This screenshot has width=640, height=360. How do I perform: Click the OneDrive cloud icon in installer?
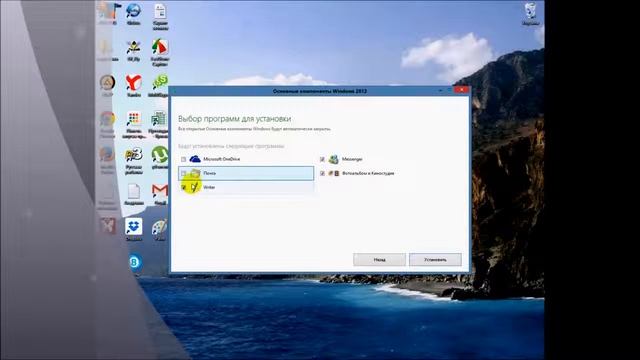195,159
